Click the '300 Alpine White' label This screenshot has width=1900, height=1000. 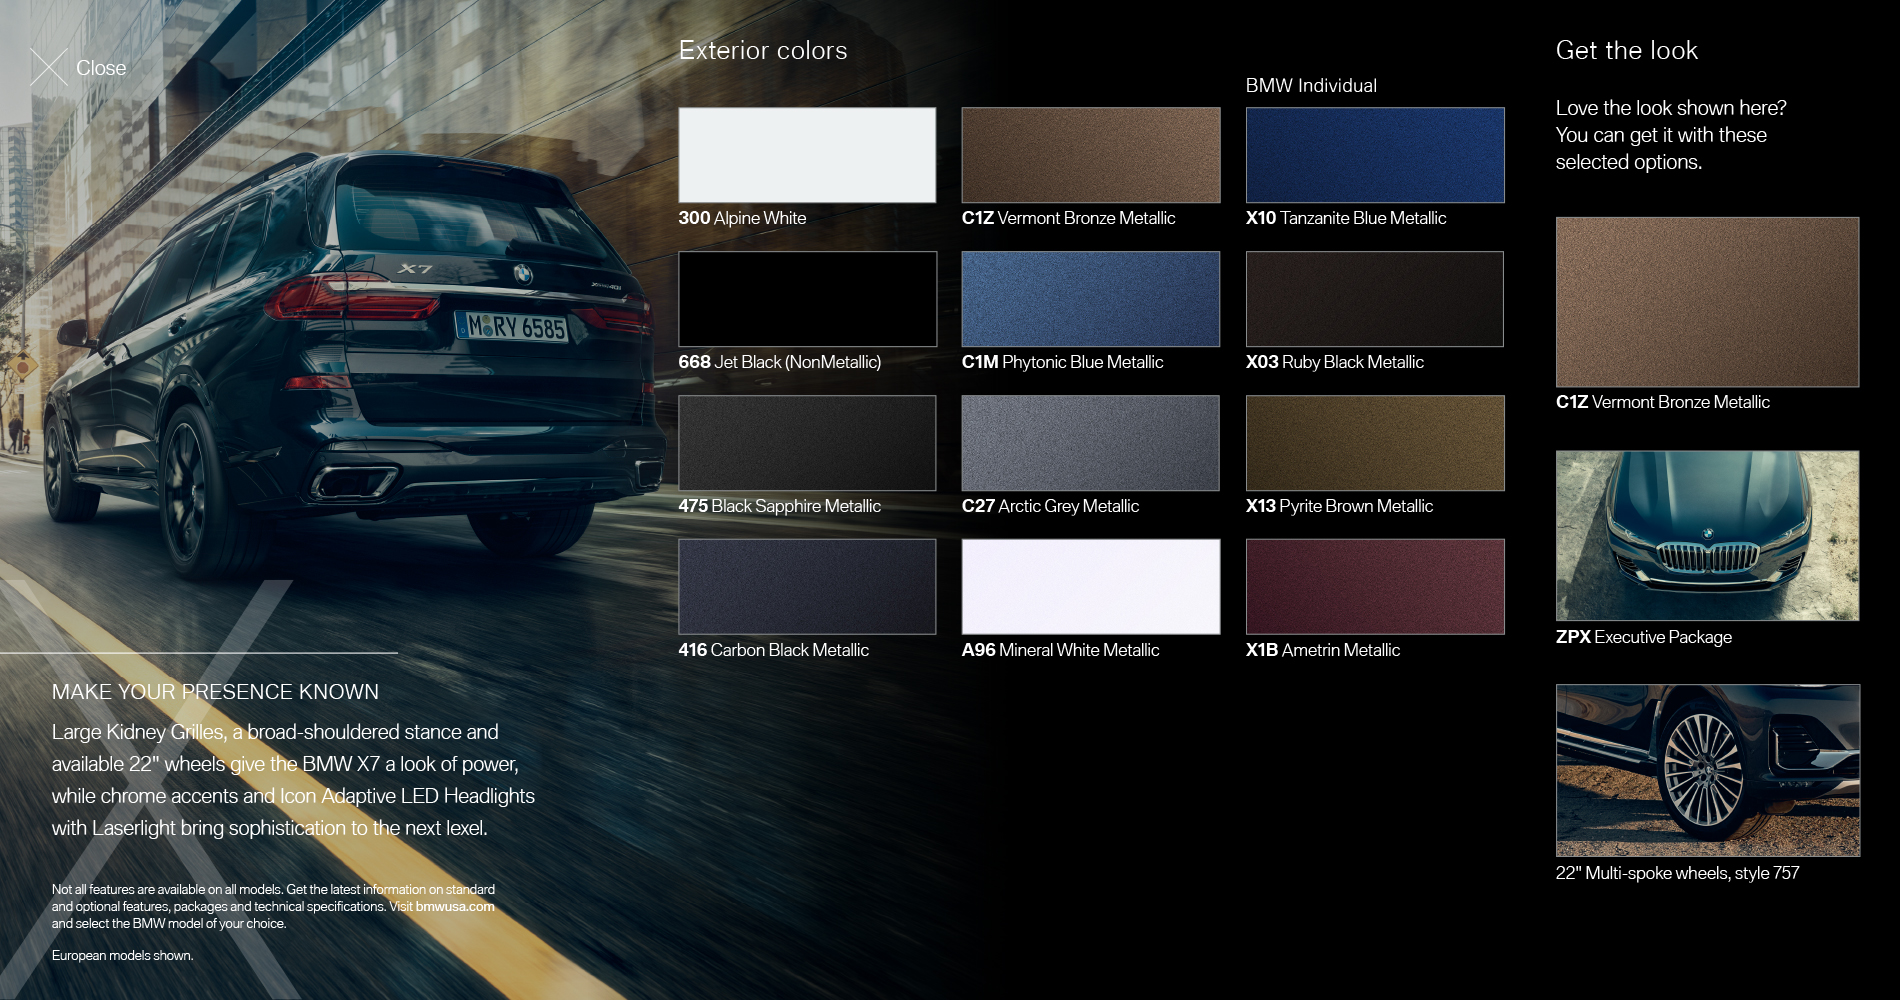coord(742,218)
